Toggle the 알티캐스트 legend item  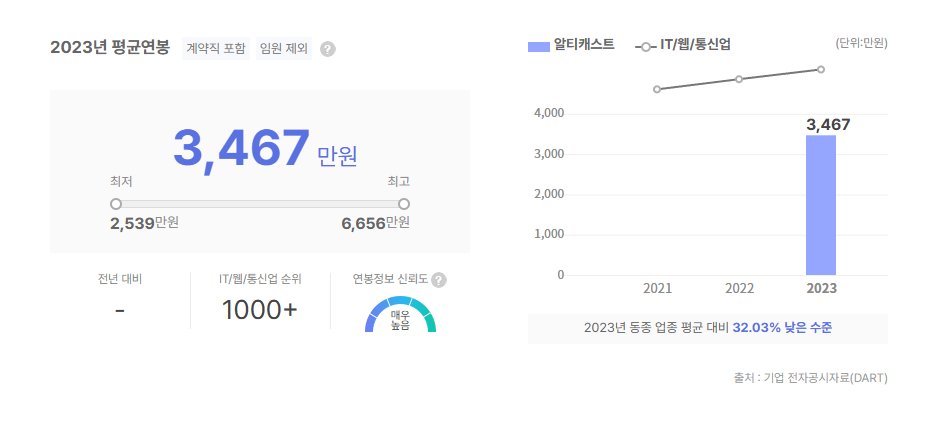pyautogui.click(x=571, y=45)
